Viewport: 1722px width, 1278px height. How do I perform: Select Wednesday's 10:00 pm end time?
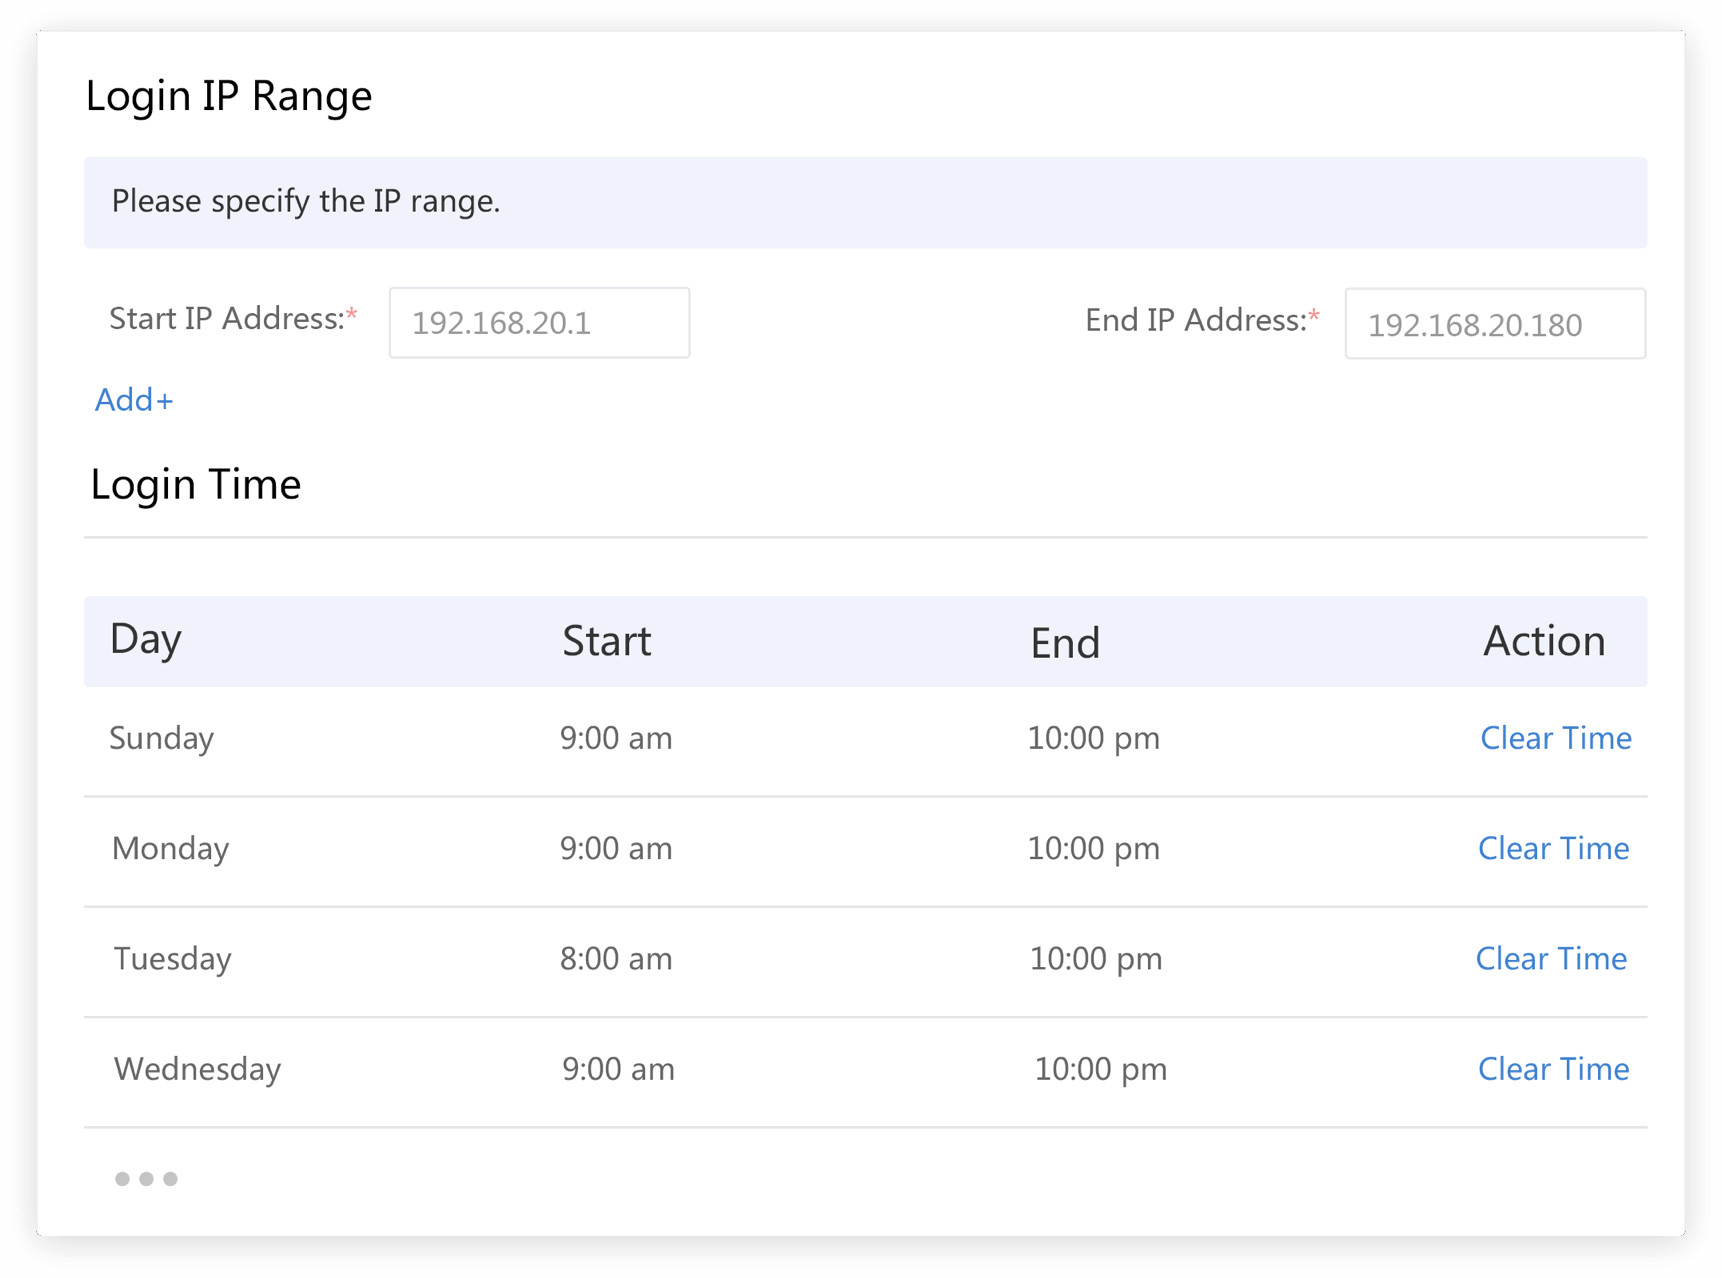point(1100,1069)
